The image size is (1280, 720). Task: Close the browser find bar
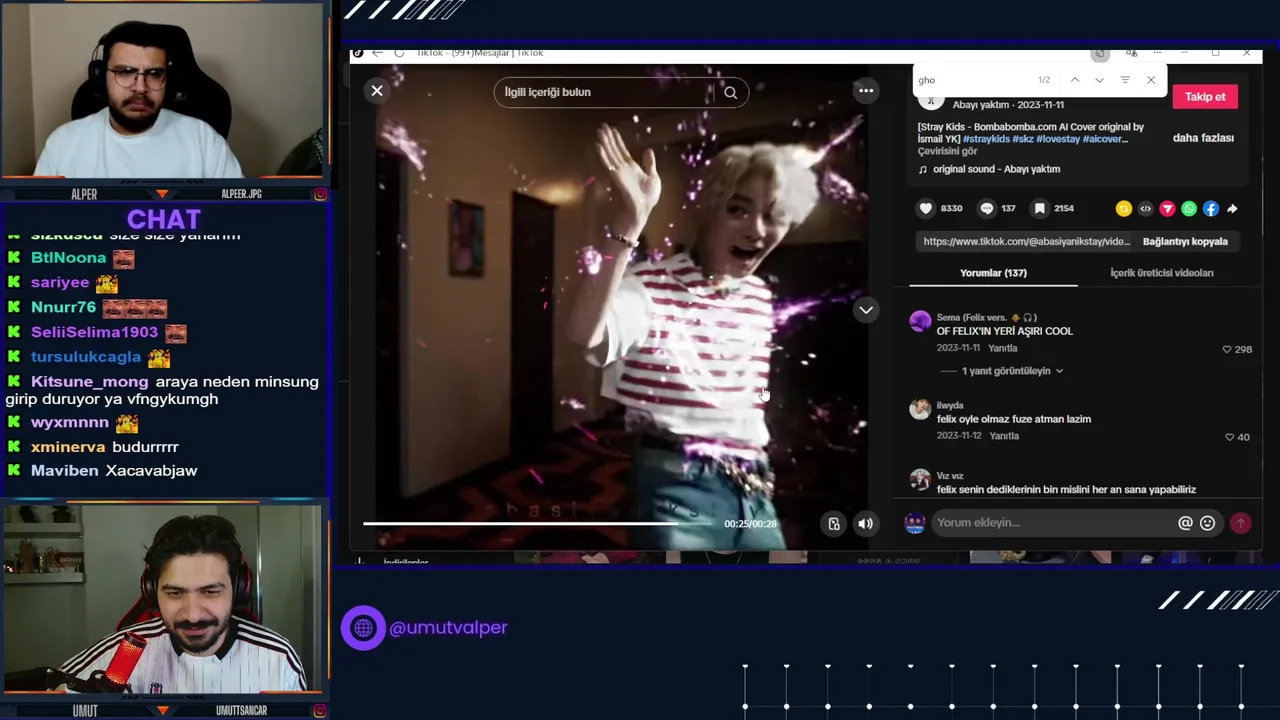click(1151, 80)
